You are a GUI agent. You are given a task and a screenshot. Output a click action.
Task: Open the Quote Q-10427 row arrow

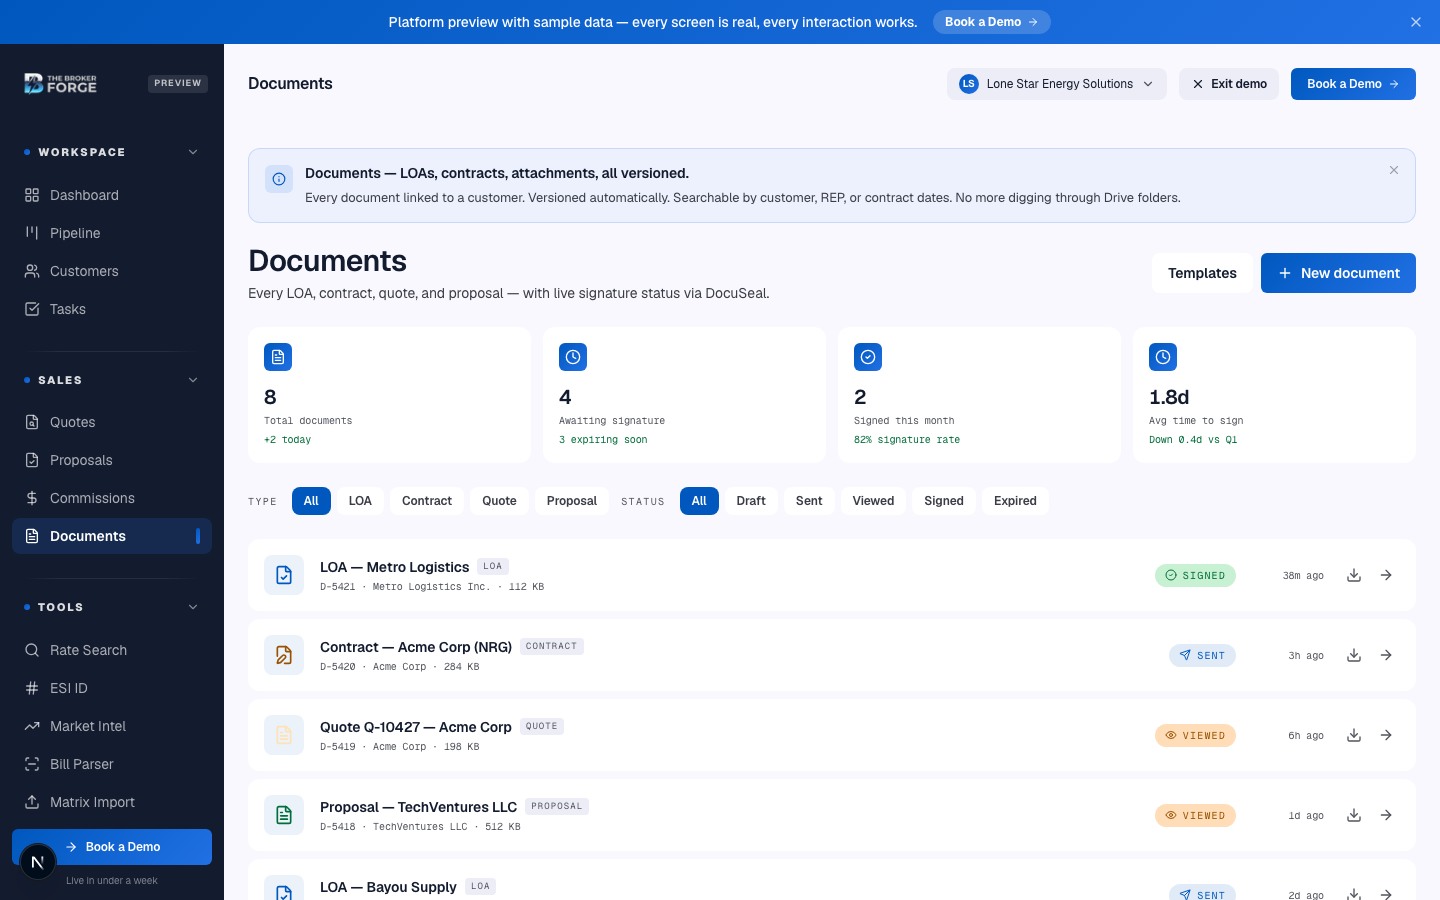tap(1386, 735)
